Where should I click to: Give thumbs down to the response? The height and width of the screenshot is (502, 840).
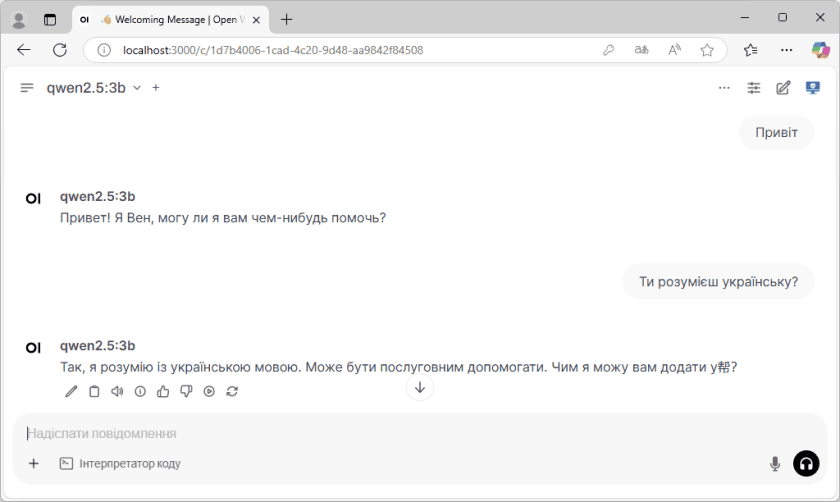pyautogui.click(x=186, y=391)
